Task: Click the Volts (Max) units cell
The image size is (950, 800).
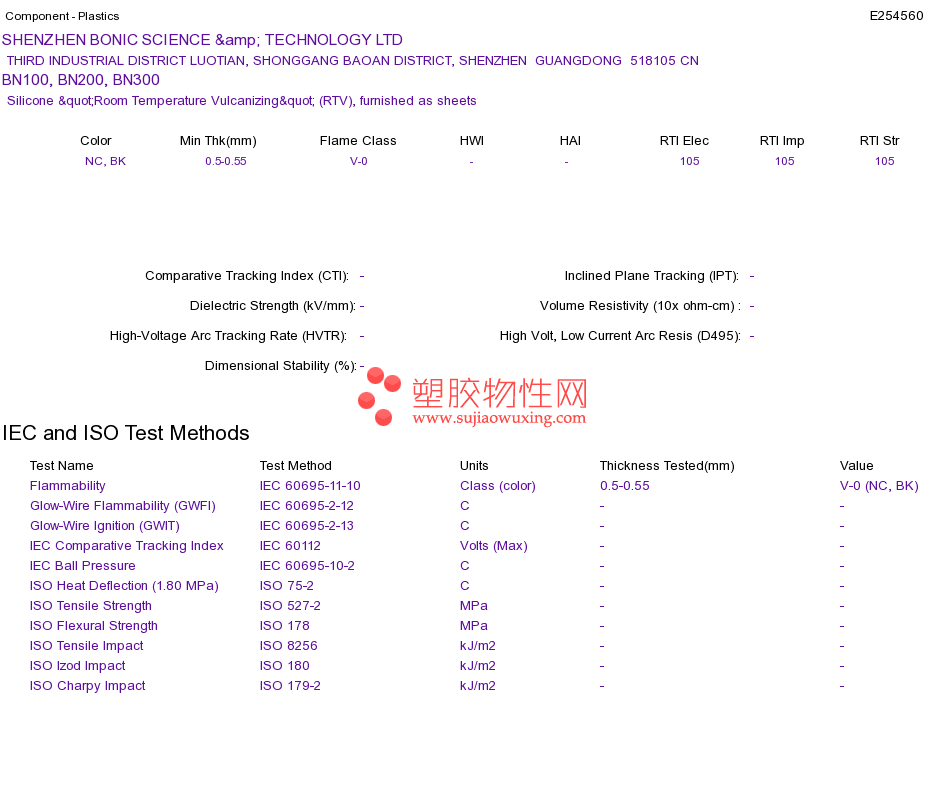Action: coord(494,545)
